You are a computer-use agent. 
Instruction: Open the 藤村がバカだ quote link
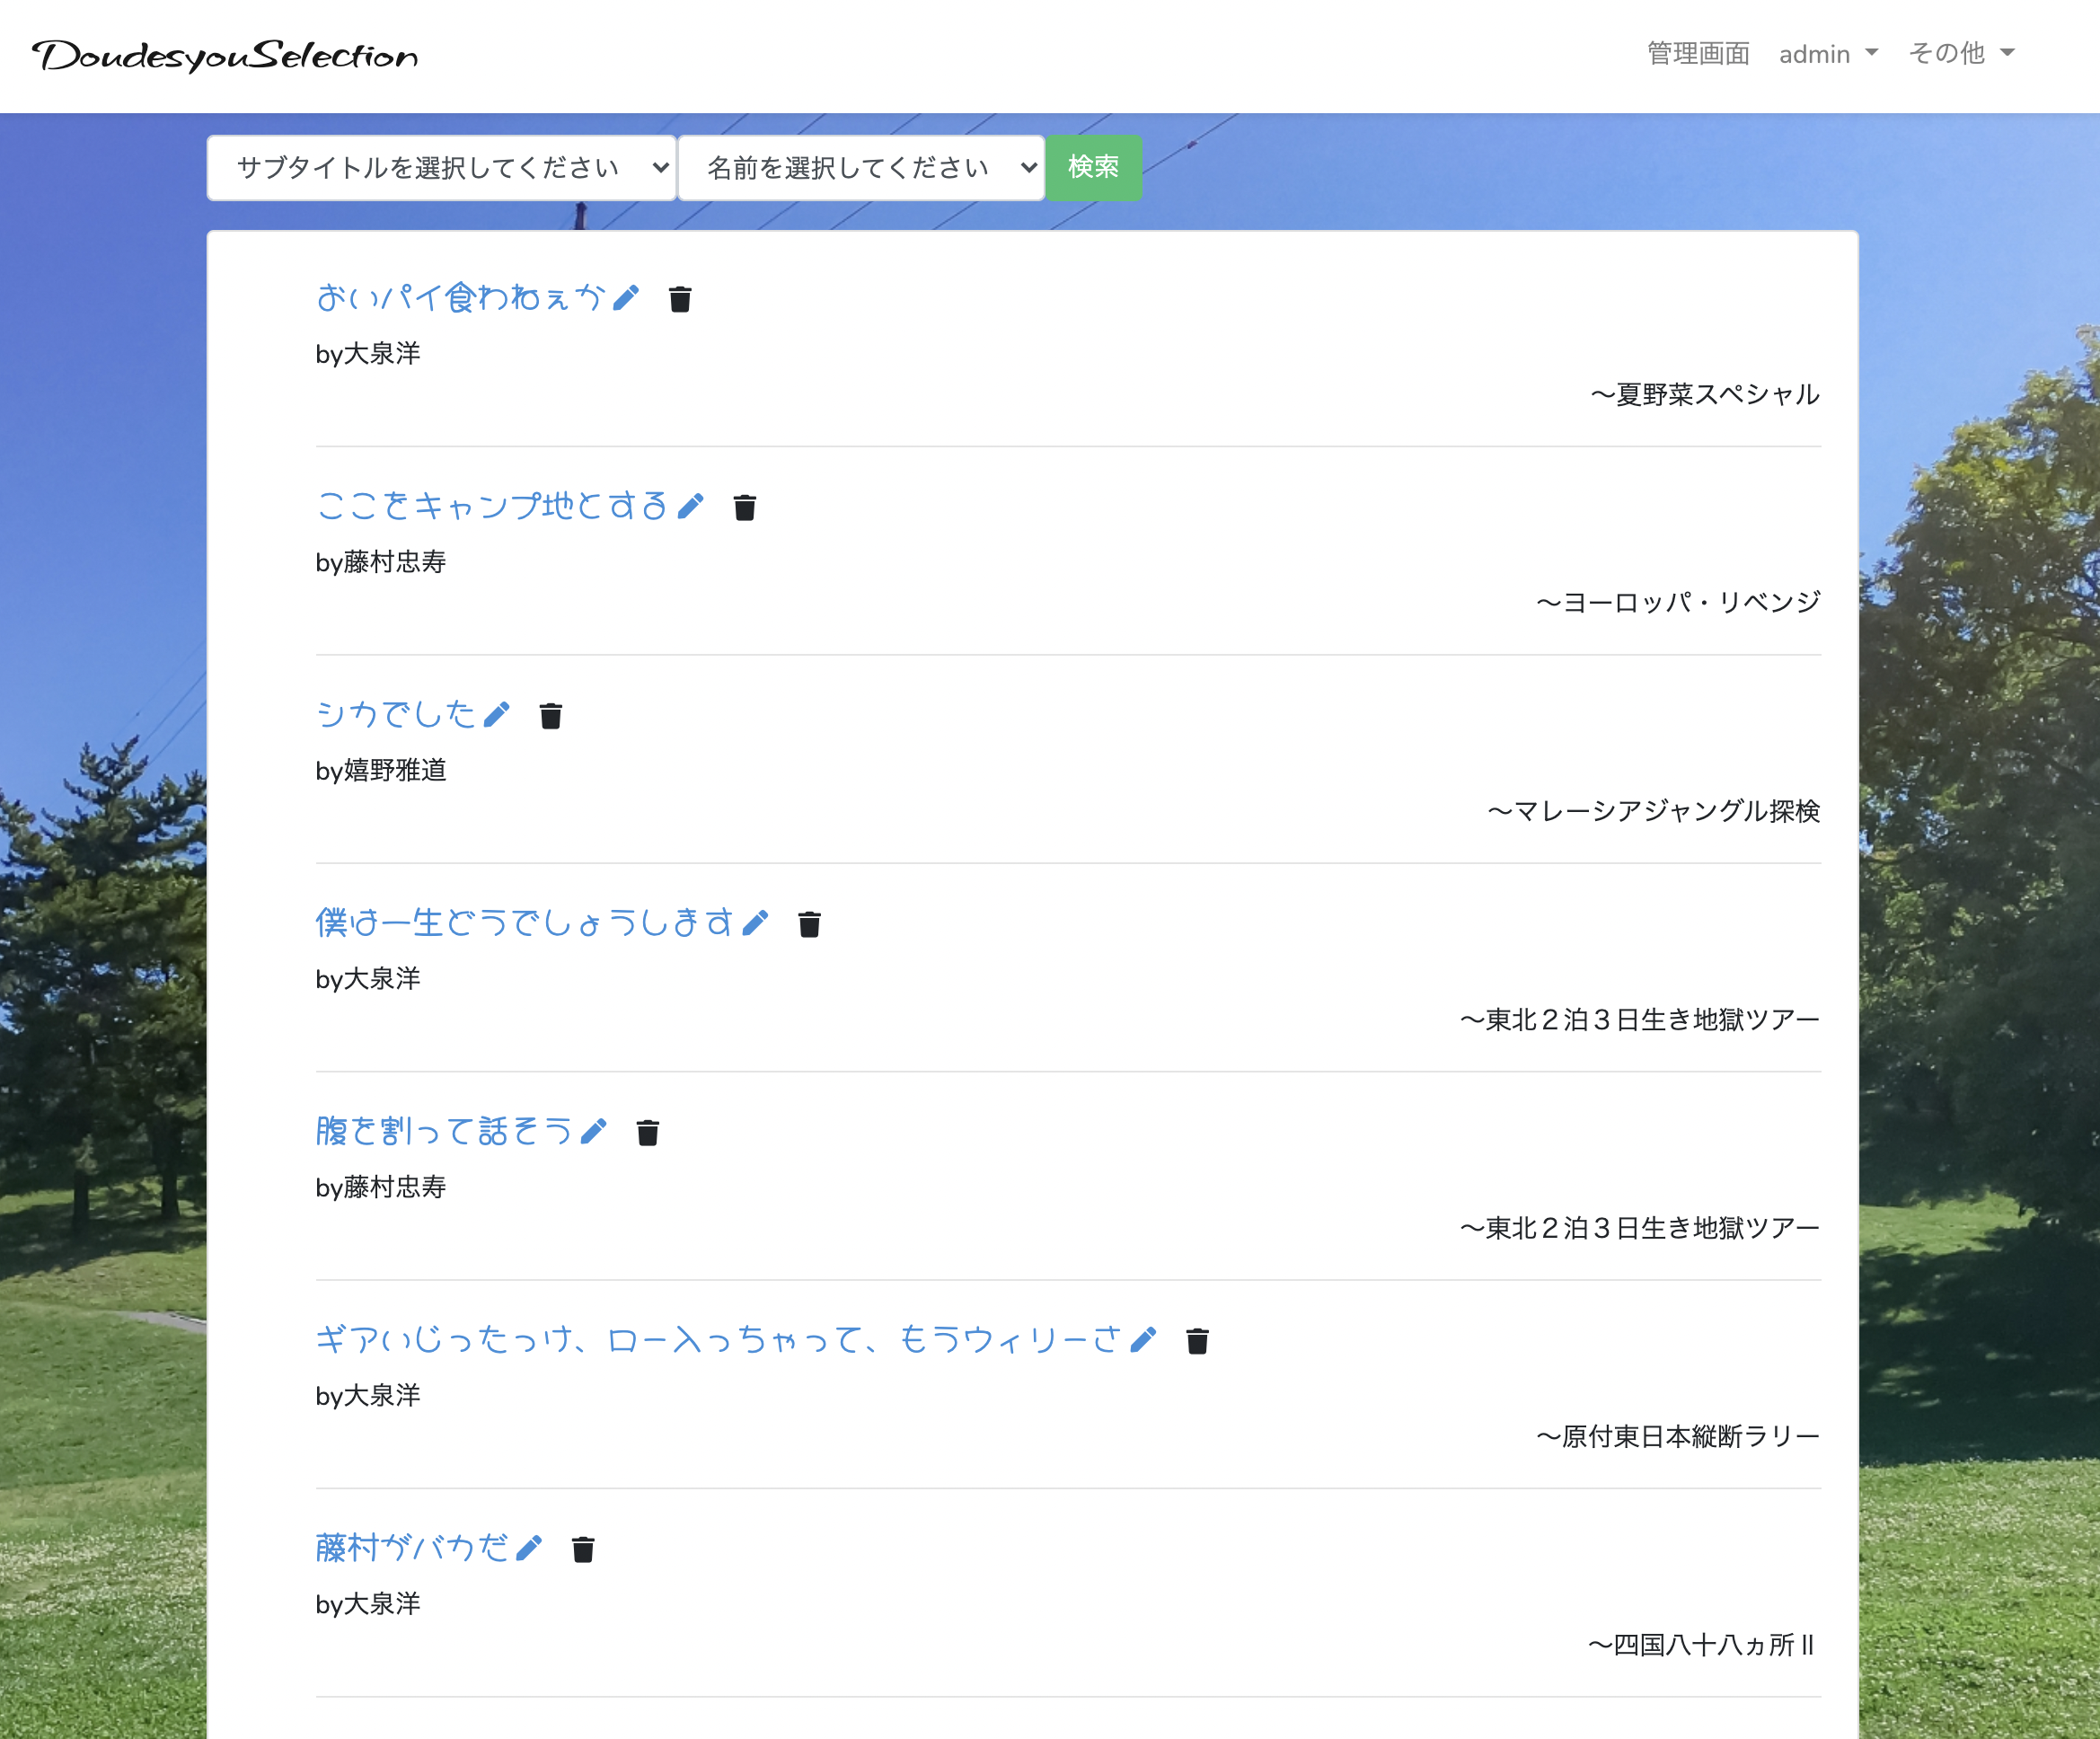click(412, 1547)
